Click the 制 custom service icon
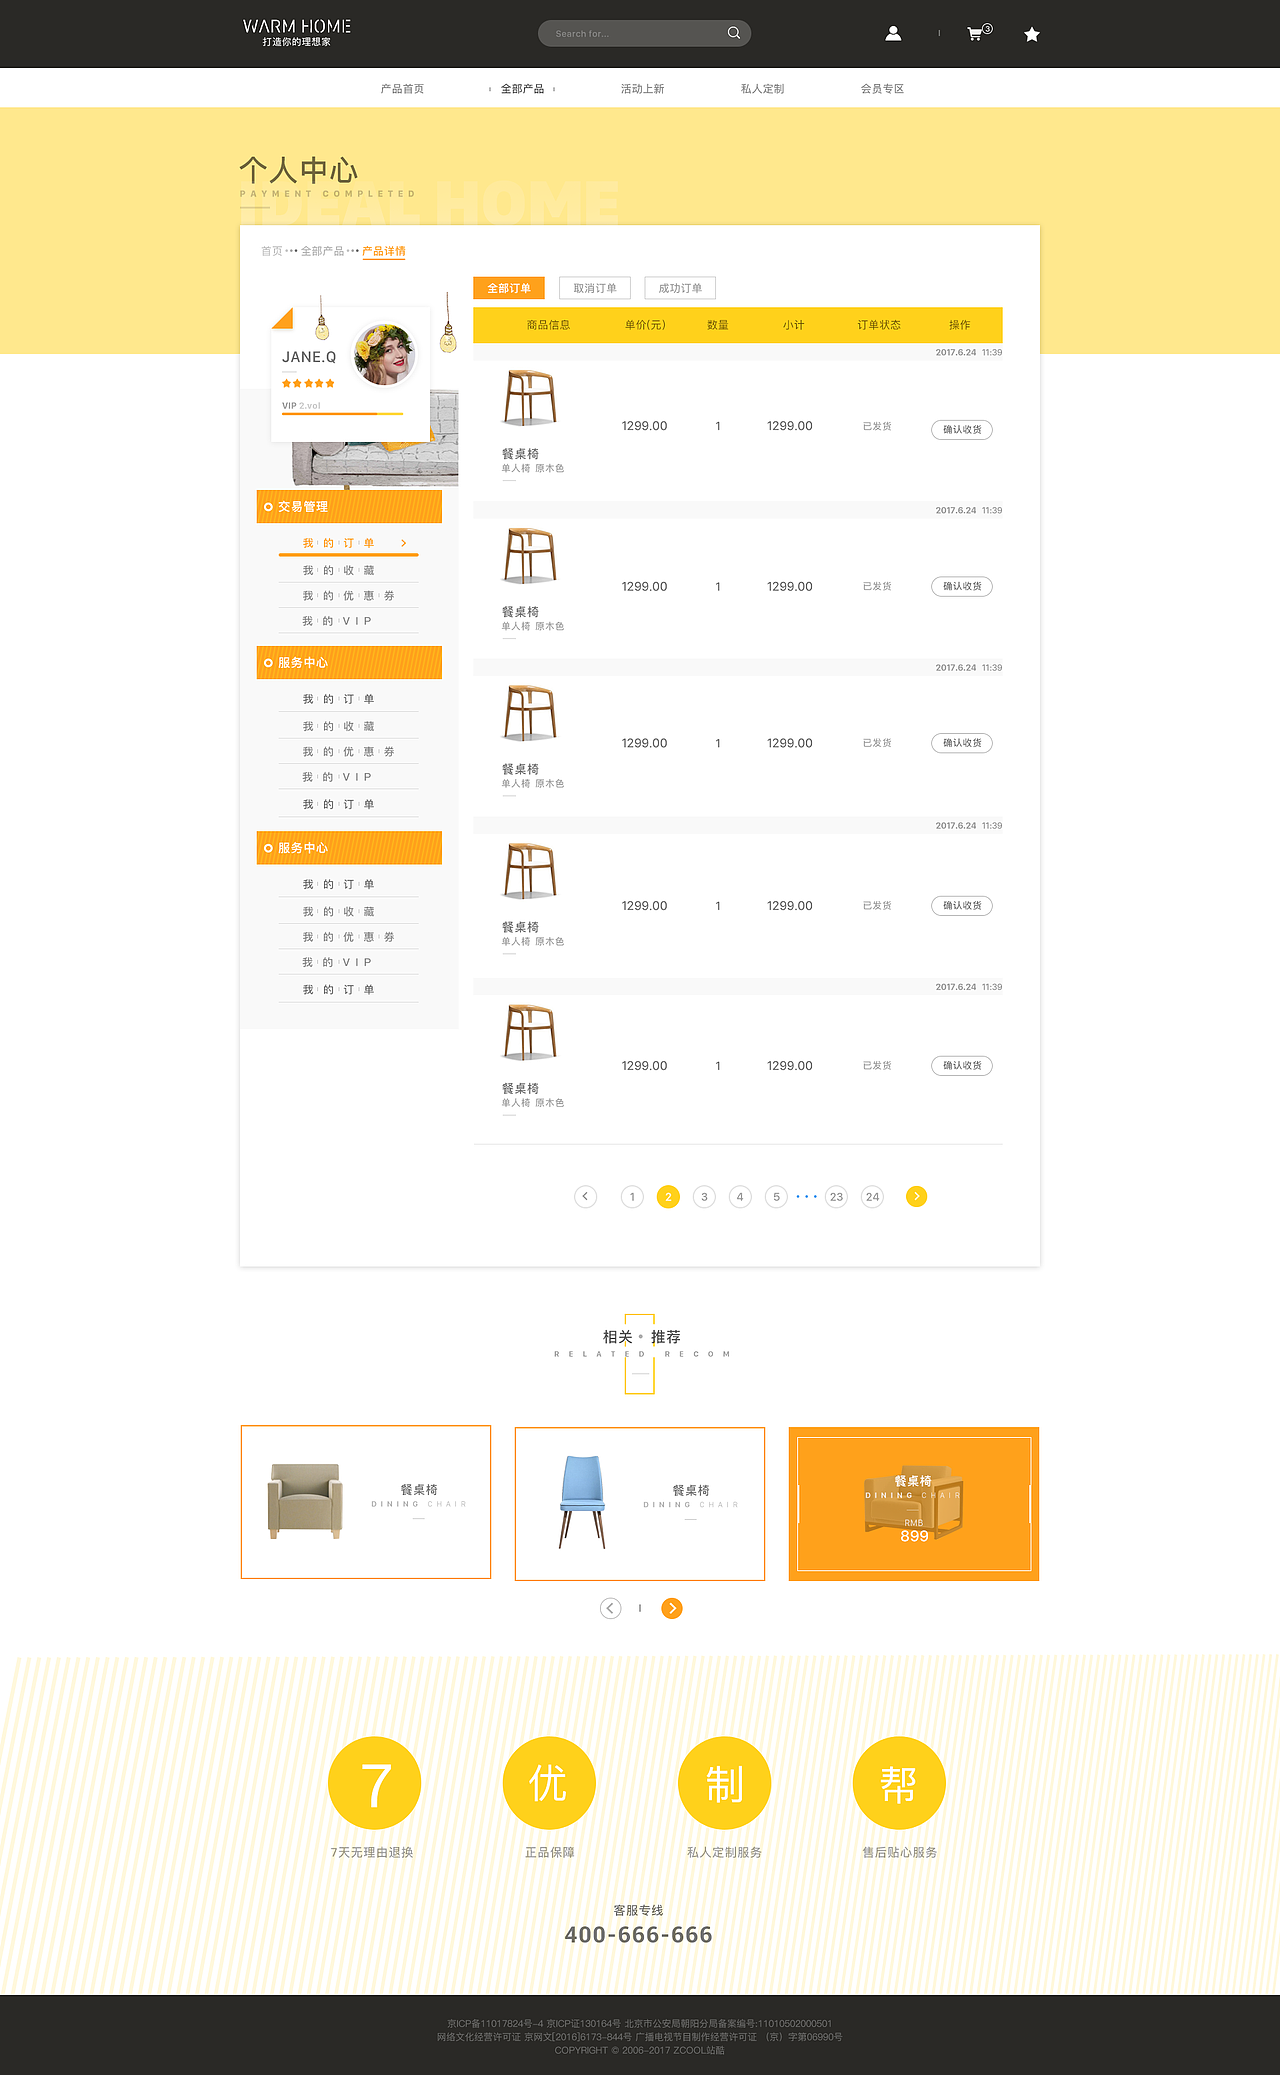Image resolution: width=1280 pixels, height=2075 pixels. tap(725, 1783)
